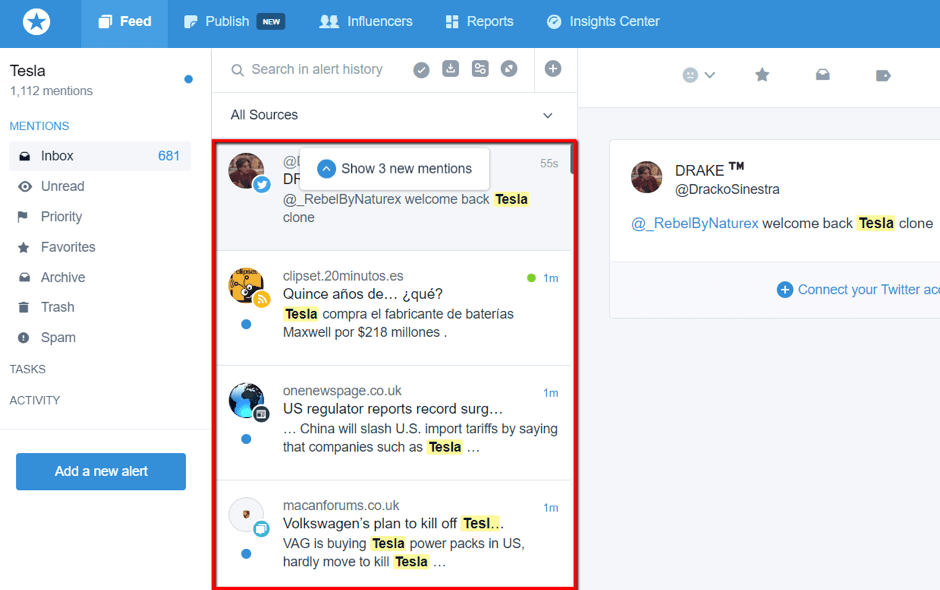This screenshot has width=940, height=590.
Task: Click the plus add icon in toolbar
Action: click(x=553, y=69)
